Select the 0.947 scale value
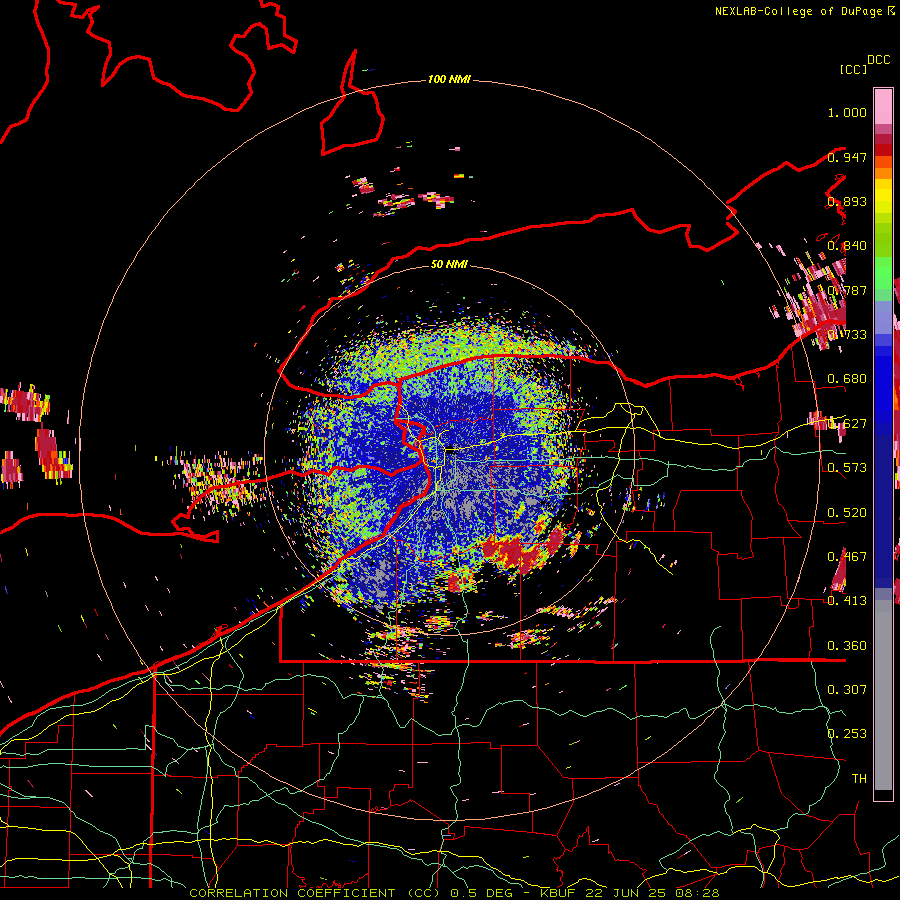The image size is (900, 900). pos(847,157)
